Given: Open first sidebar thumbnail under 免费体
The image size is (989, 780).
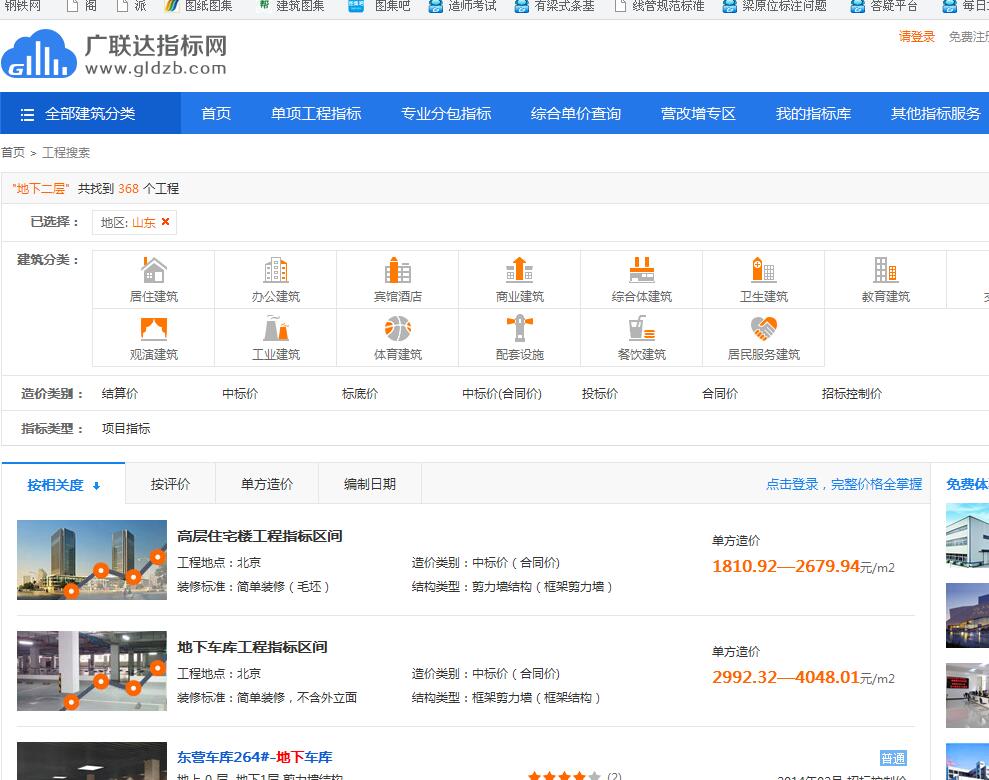Looking at the screenshot, I should point(968,535).
